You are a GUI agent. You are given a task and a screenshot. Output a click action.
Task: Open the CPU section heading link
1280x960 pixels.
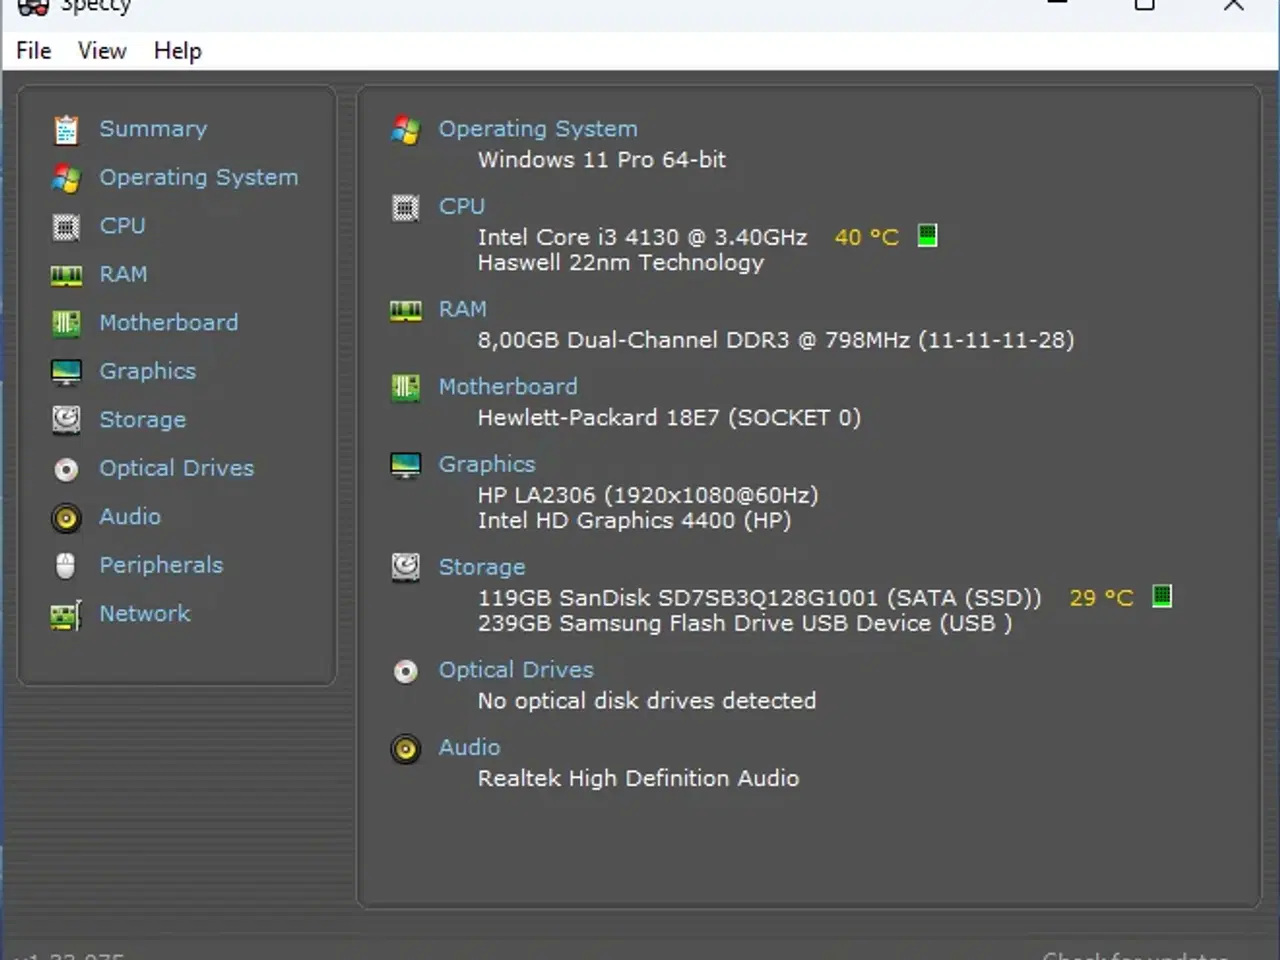tap(462, 206)
